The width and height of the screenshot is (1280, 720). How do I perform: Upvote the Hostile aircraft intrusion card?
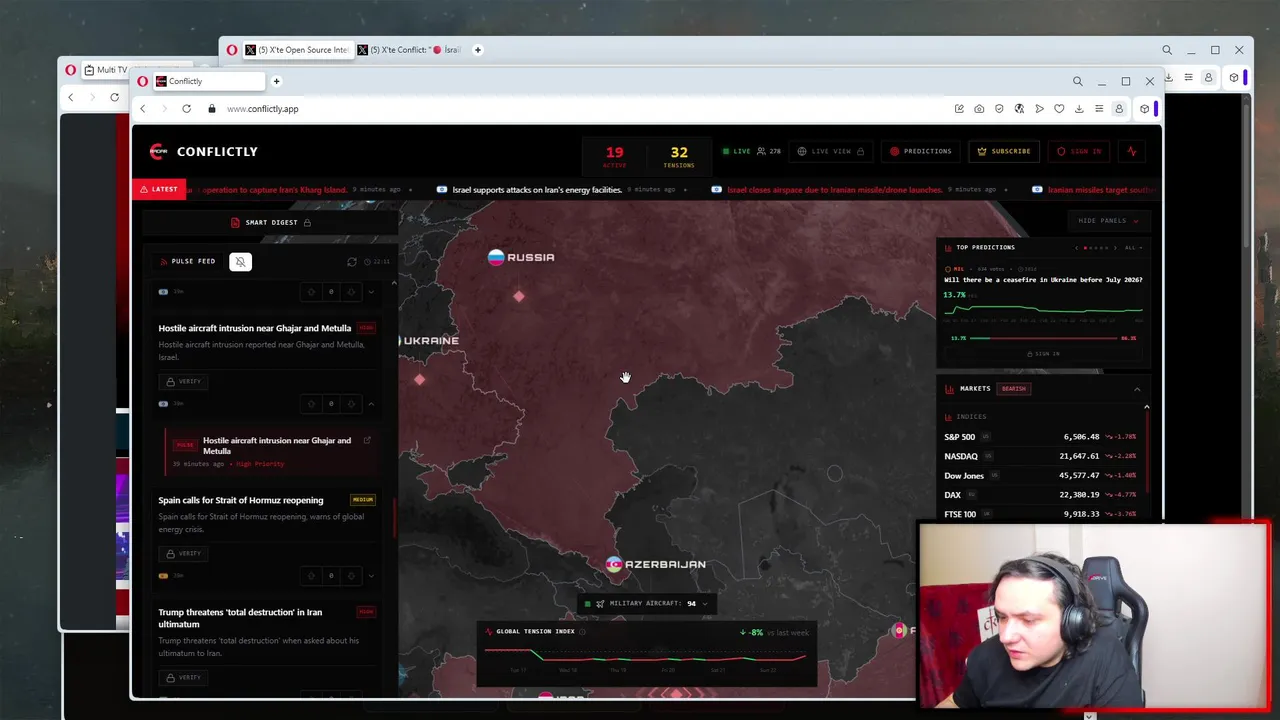point(311,404)
